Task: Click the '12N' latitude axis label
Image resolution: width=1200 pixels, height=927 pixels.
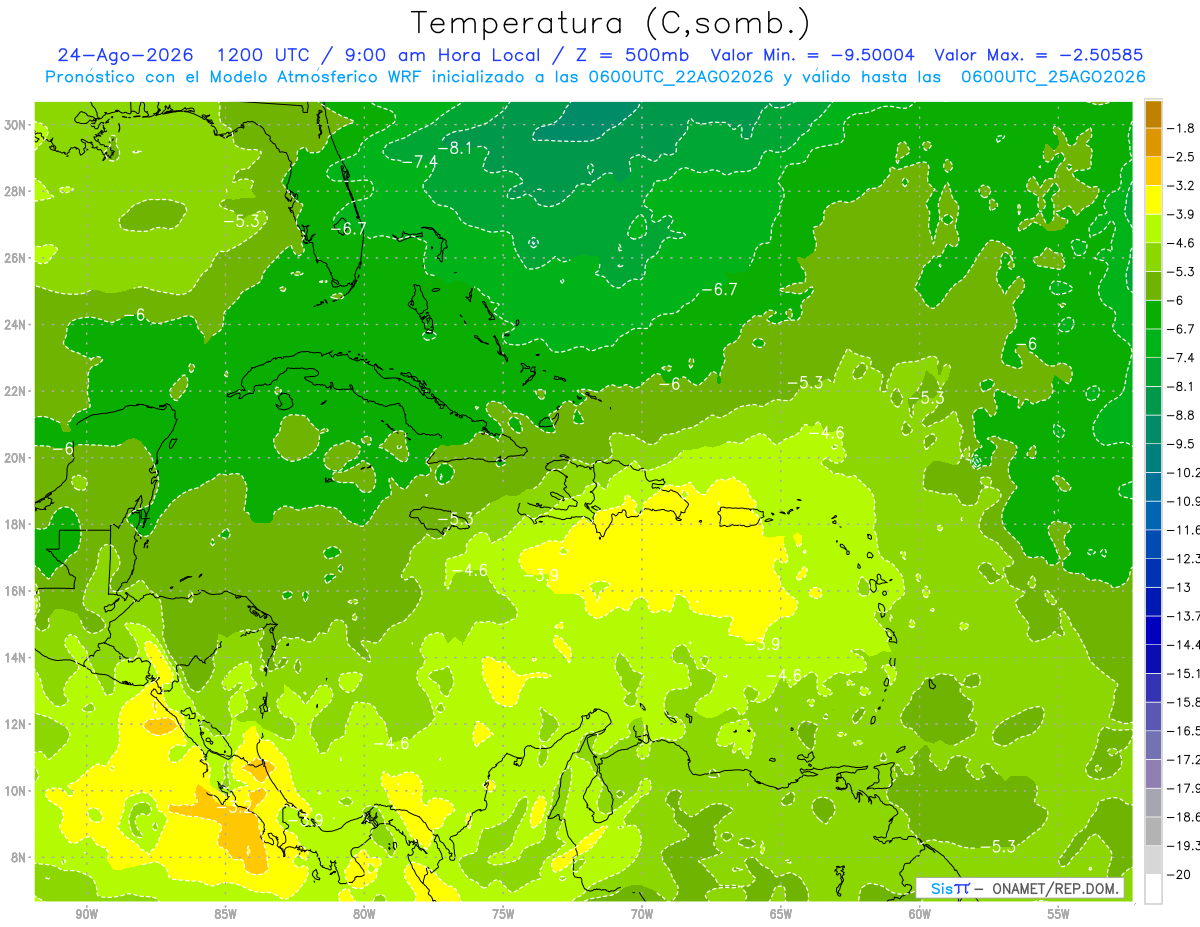Action: [17, 724]
